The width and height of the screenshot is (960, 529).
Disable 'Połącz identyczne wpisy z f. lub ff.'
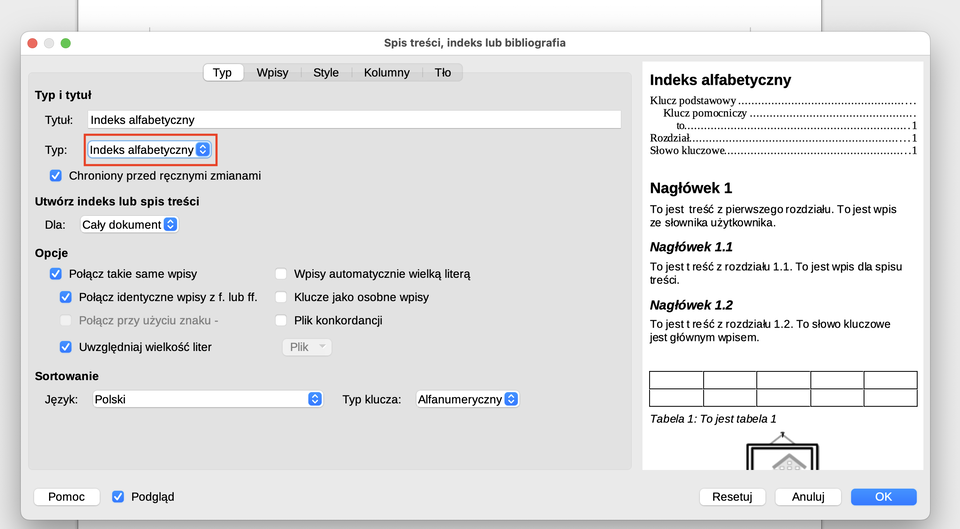tap(66, 297)
